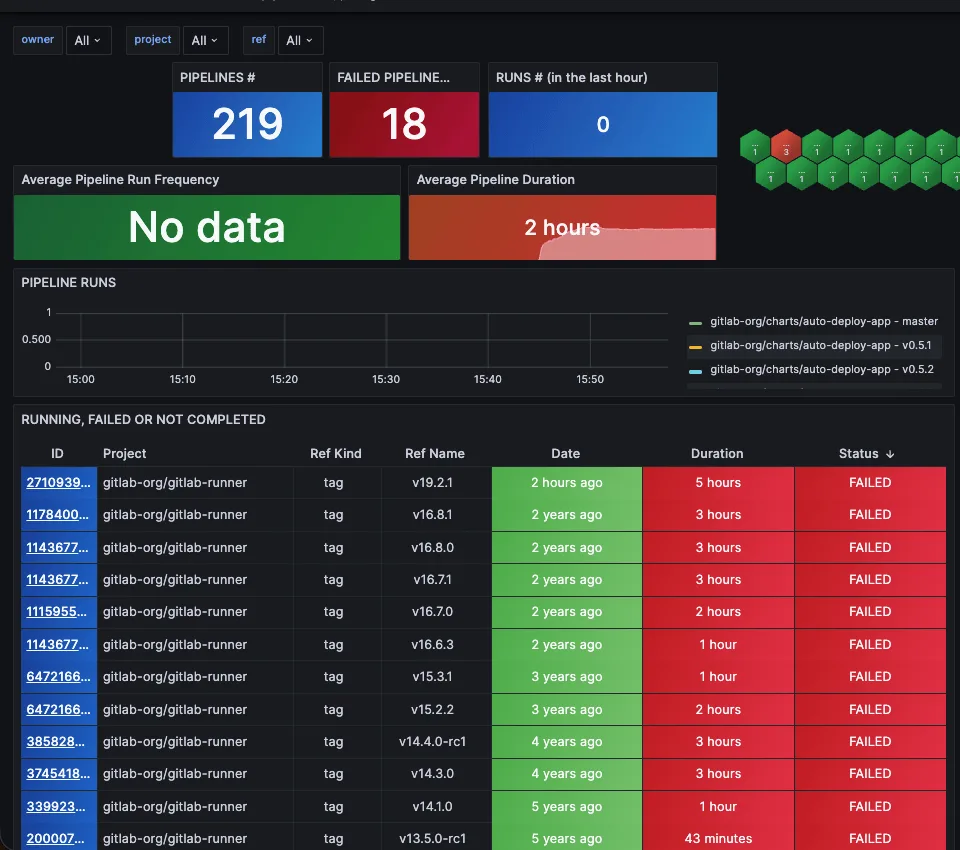
Task: Open pipeline link 1115955... for v16.7.0
Action: tap(56, 612)
